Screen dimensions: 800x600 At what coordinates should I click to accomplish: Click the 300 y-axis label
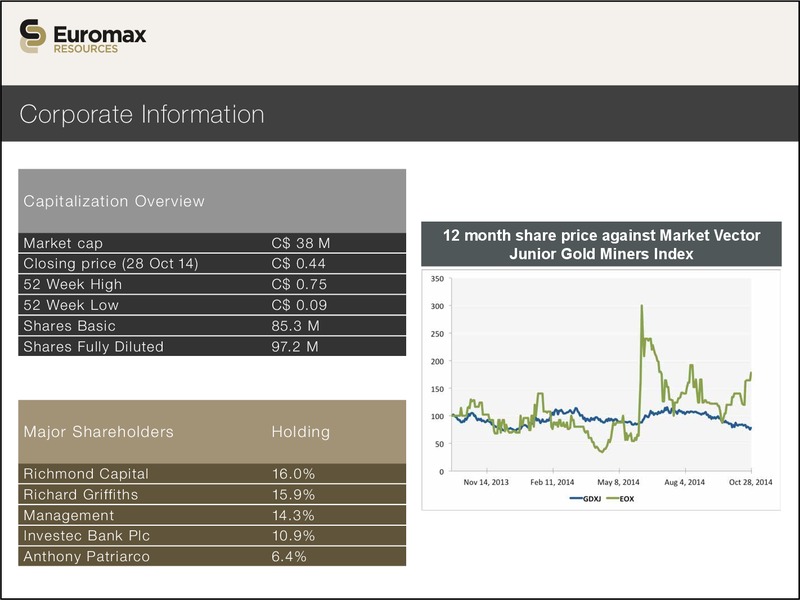pyautogui.click(x=437, y=307)
